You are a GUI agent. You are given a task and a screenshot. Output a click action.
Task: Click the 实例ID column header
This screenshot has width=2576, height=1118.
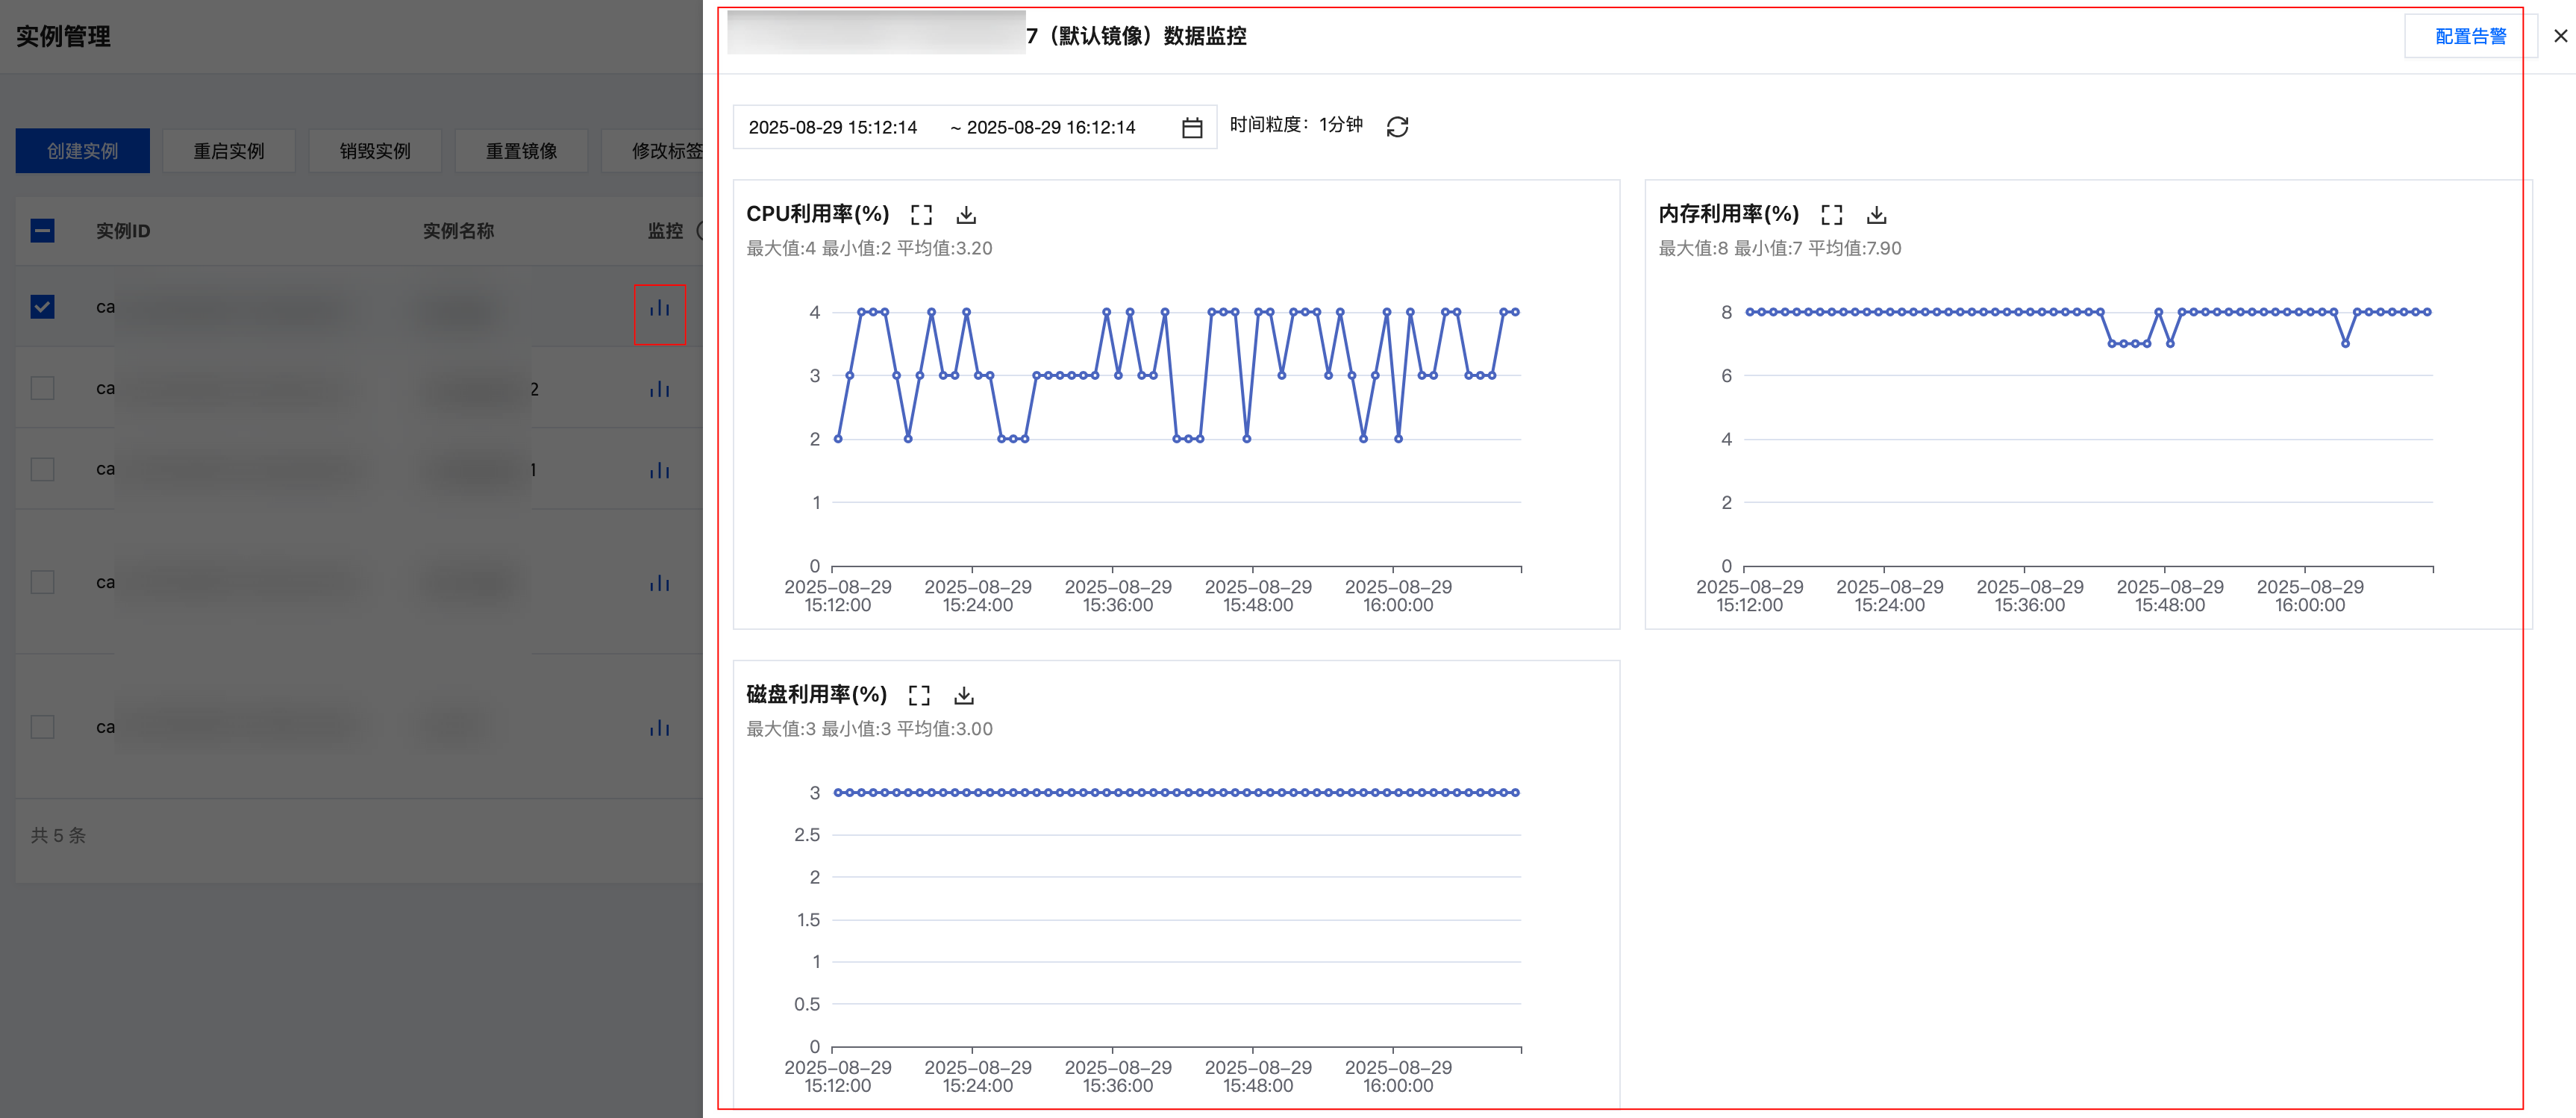point(123,230)
